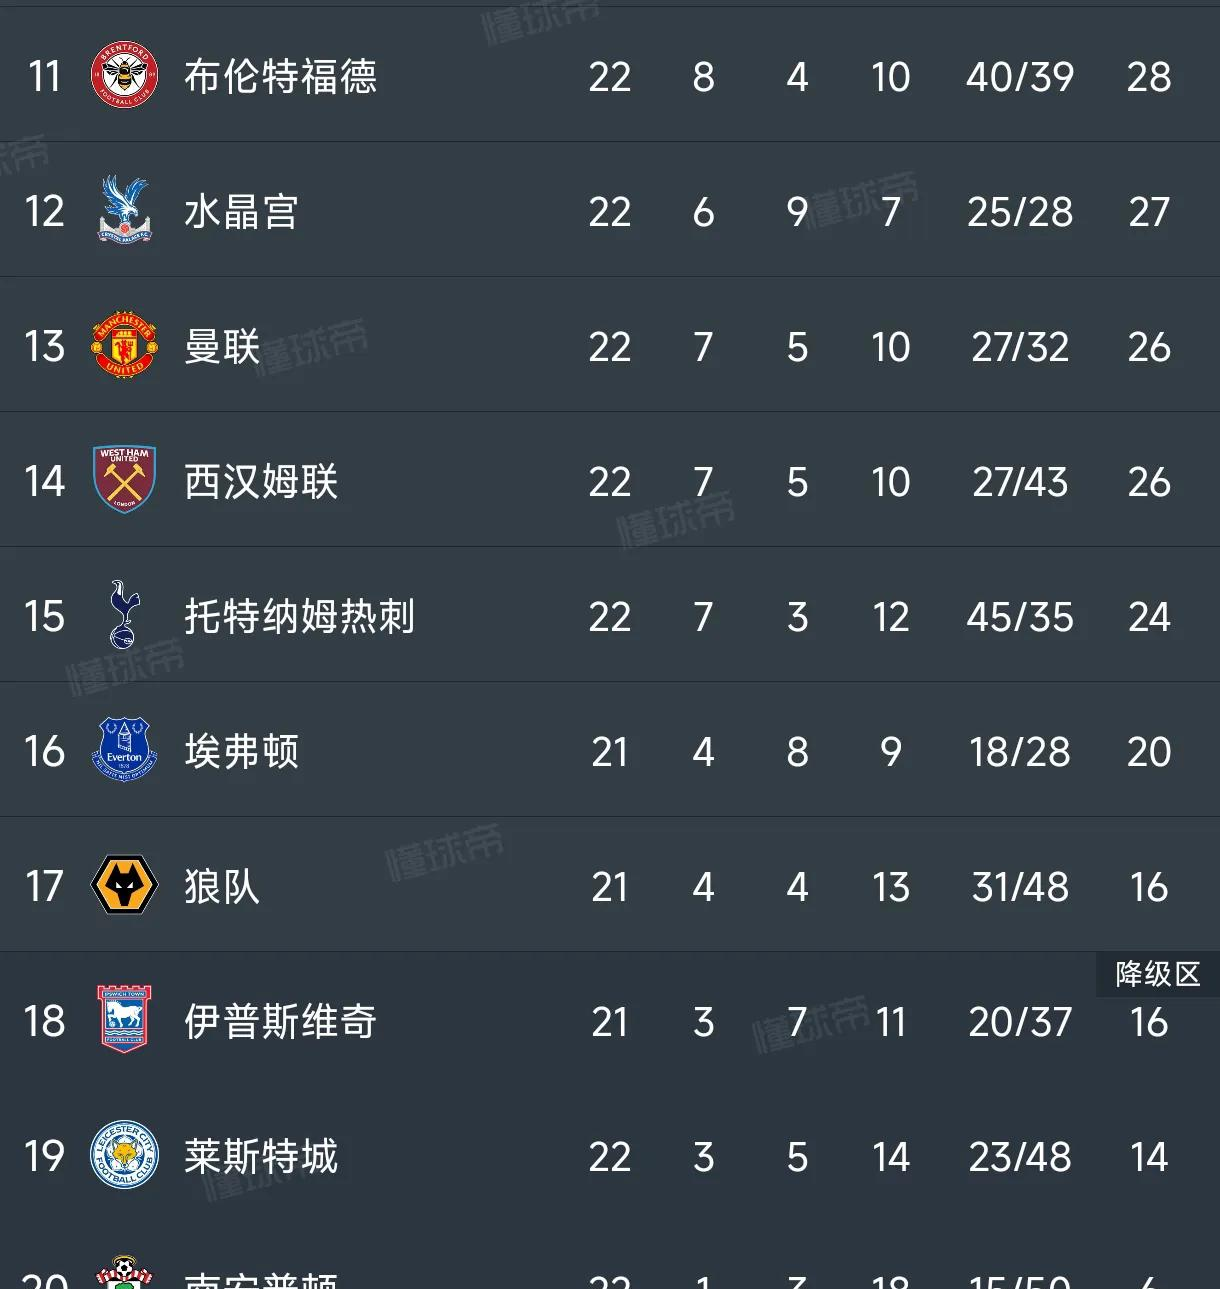Image resolution: width=1220 pixels, height=1289 pixels.
Task: Click West Ham's goal ratio 27/43
Action: tap(1019, 481)
